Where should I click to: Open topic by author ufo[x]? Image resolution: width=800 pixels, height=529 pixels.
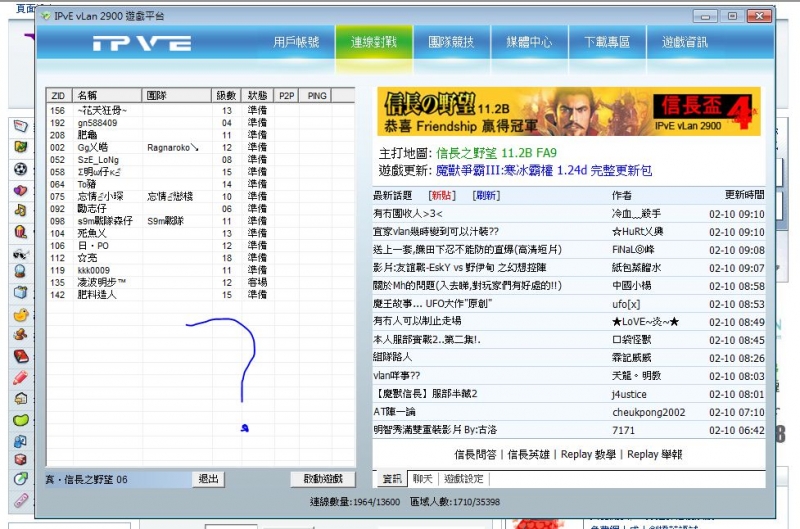coord(569,304)
